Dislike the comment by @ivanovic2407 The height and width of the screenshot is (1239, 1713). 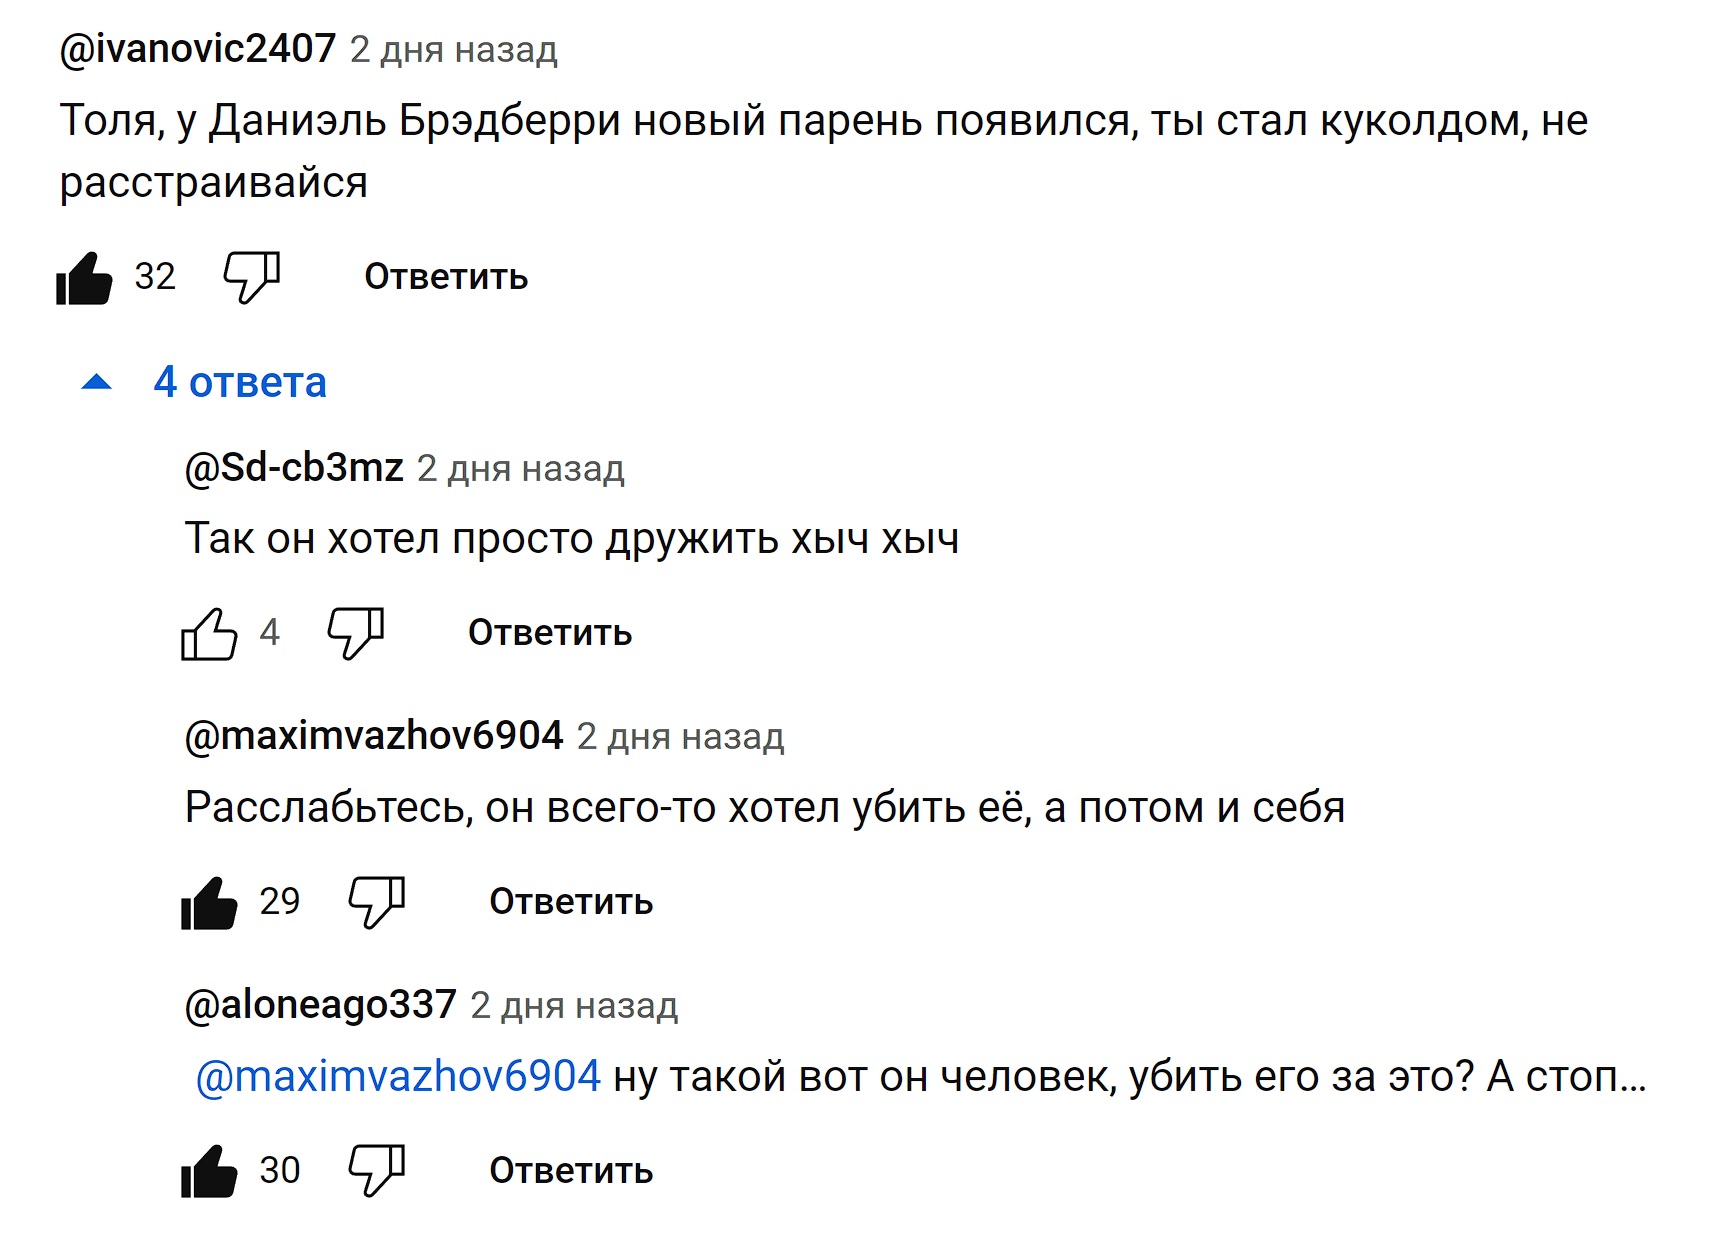click(x=251, y=277)
